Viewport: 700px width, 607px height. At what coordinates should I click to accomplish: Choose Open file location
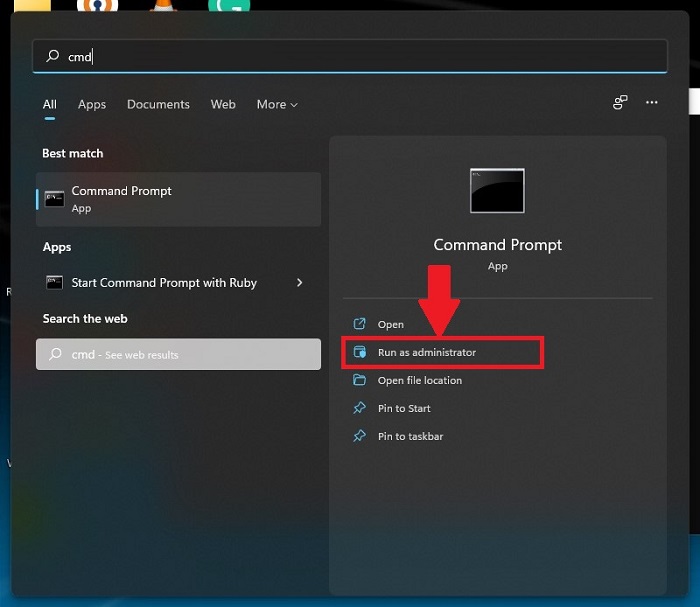pyautogui.click(x=420, y=380)
